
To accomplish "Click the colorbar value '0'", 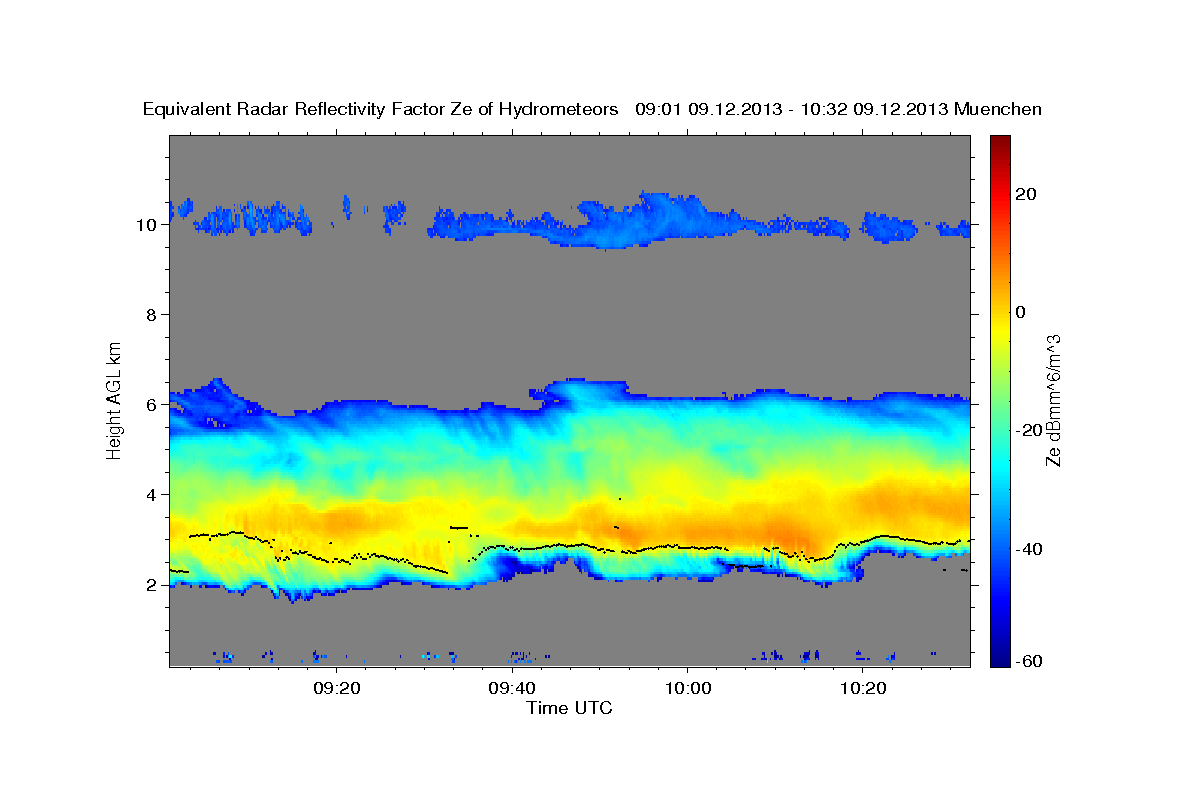I will [1021, 312].
